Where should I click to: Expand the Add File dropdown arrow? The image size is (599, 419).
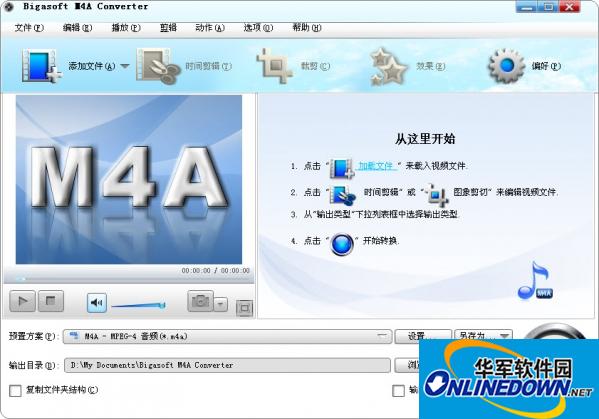(125, 66)
